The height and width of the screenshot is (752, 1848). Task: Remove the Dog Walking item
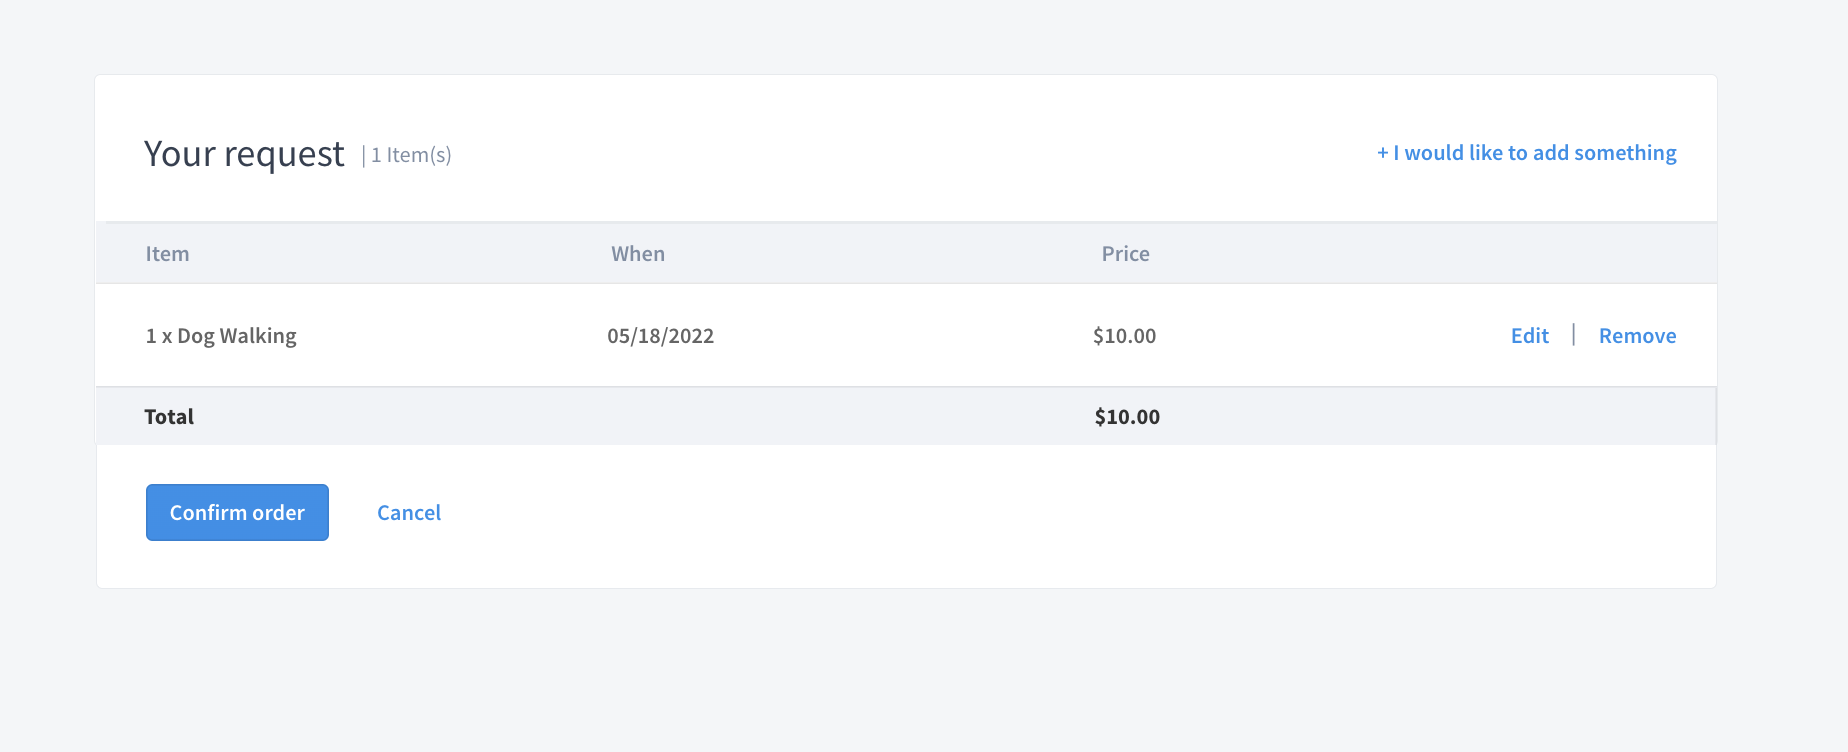(1637, 336)
